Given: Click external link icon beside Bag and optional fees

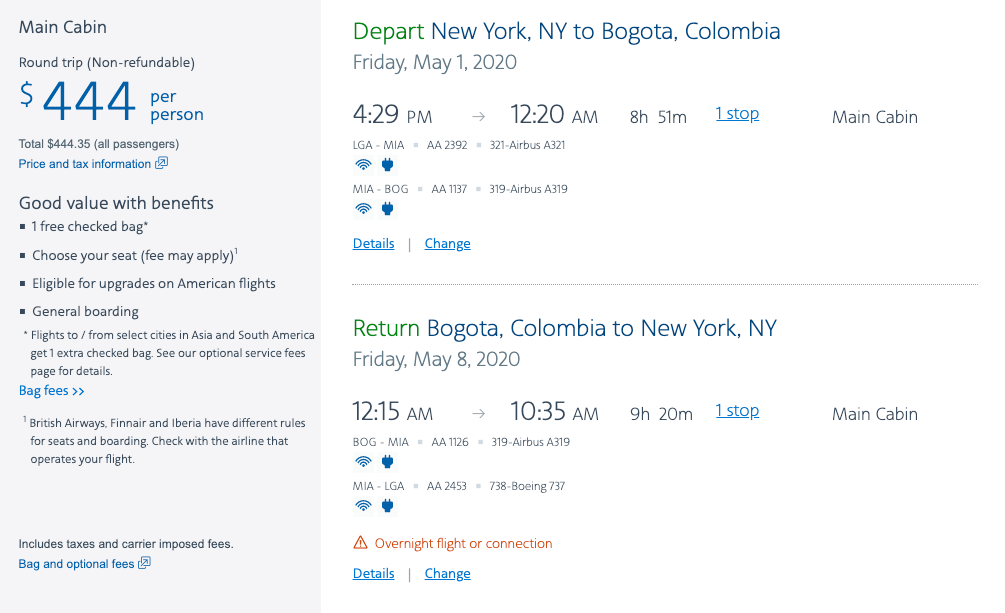Looking at the screenshot, I should click(144, 564).
